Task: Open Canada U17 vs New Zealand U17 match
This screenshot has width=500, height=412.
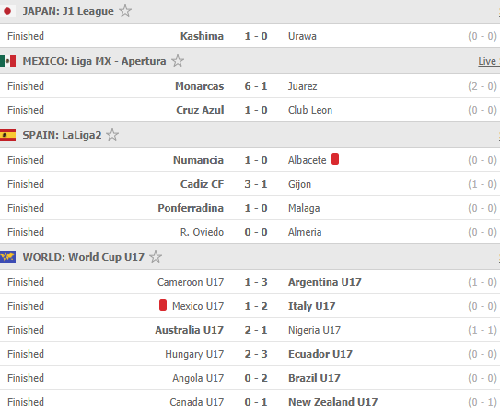Action: 250,401
